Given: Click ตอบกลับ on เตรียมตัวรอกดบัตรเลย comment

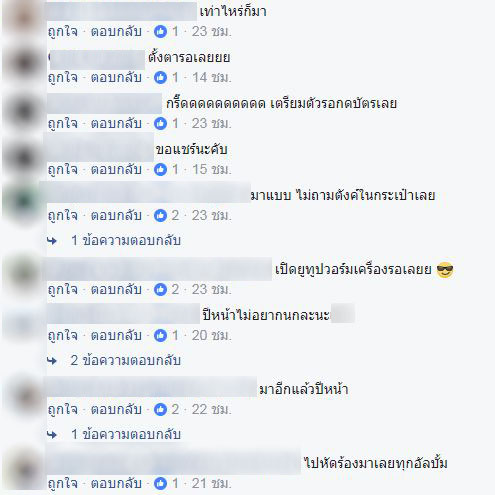Looking at the screenshot, I should click(x=116, y=124).
